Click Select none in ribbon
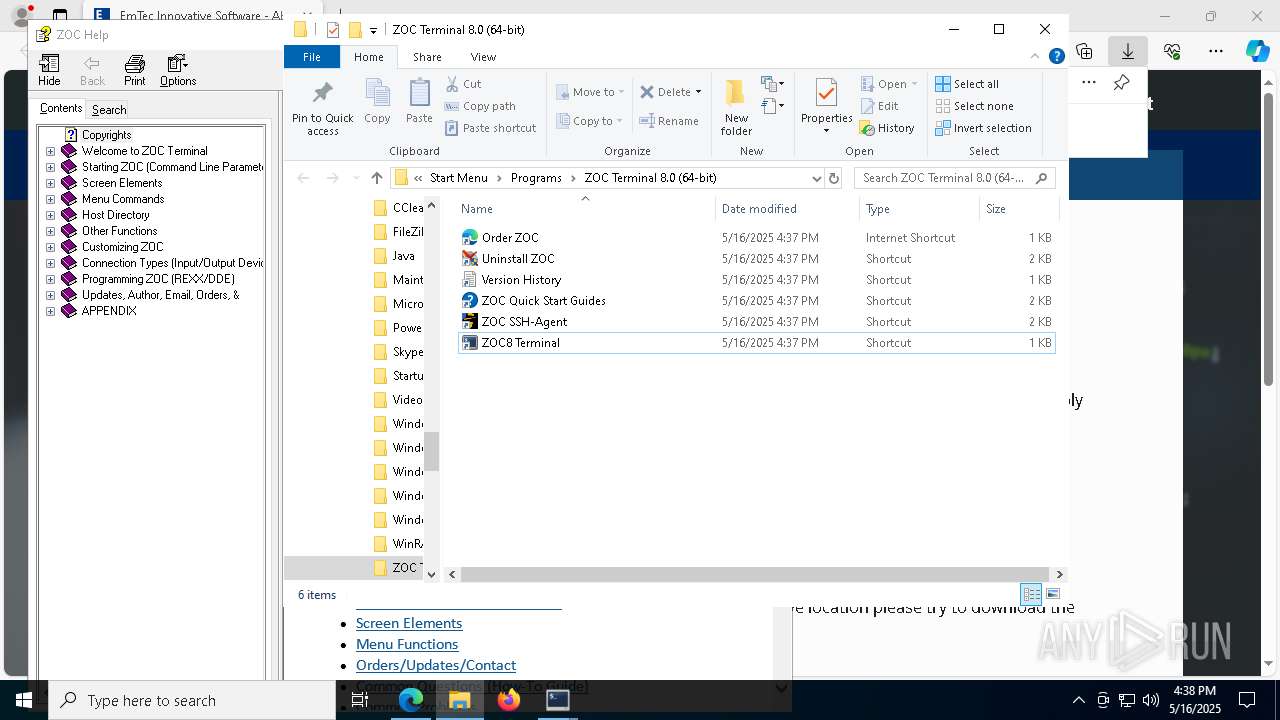The width and height of the screenshot is (1280, 720). click(975, 106)
